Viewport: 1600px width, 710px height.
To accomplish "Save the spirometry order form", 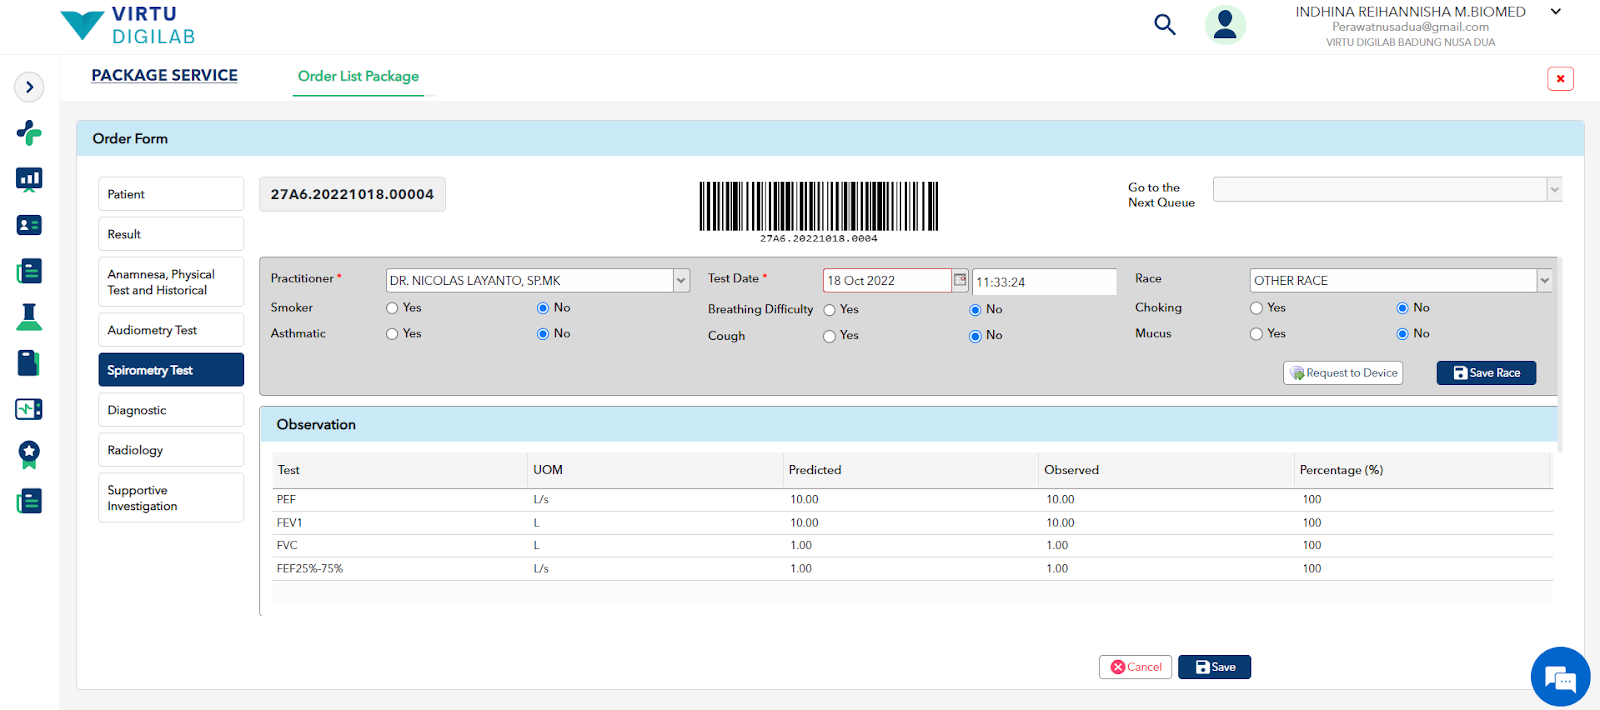I will [1214, 667].
